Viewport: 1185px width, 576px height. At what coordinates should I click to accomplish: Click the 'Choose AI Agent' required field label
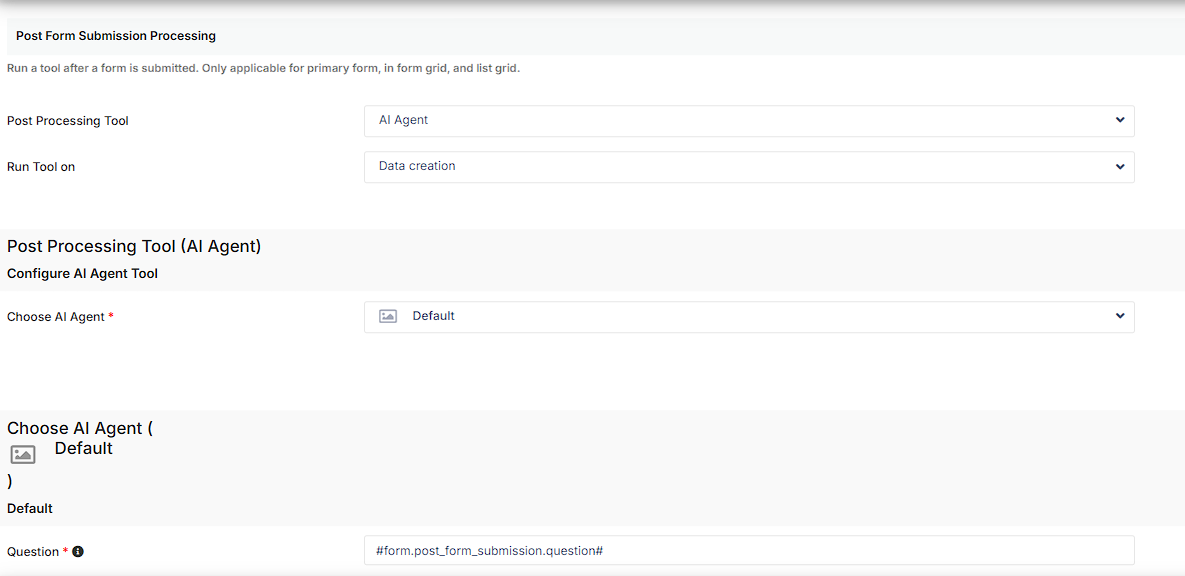click(x=56, y=317)
